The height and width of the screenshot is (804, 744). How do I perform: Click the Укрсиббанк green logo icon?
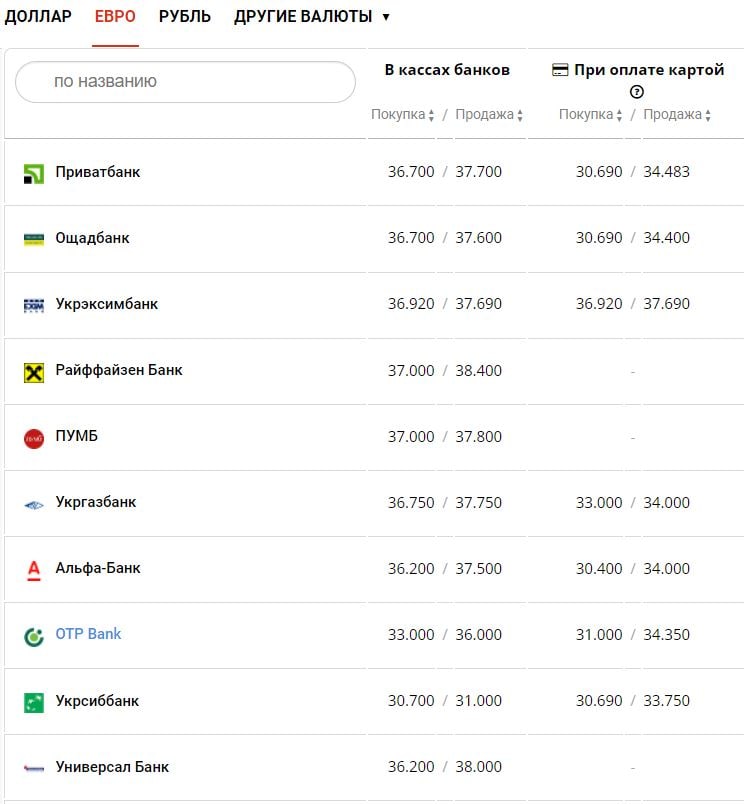(34, 702)
